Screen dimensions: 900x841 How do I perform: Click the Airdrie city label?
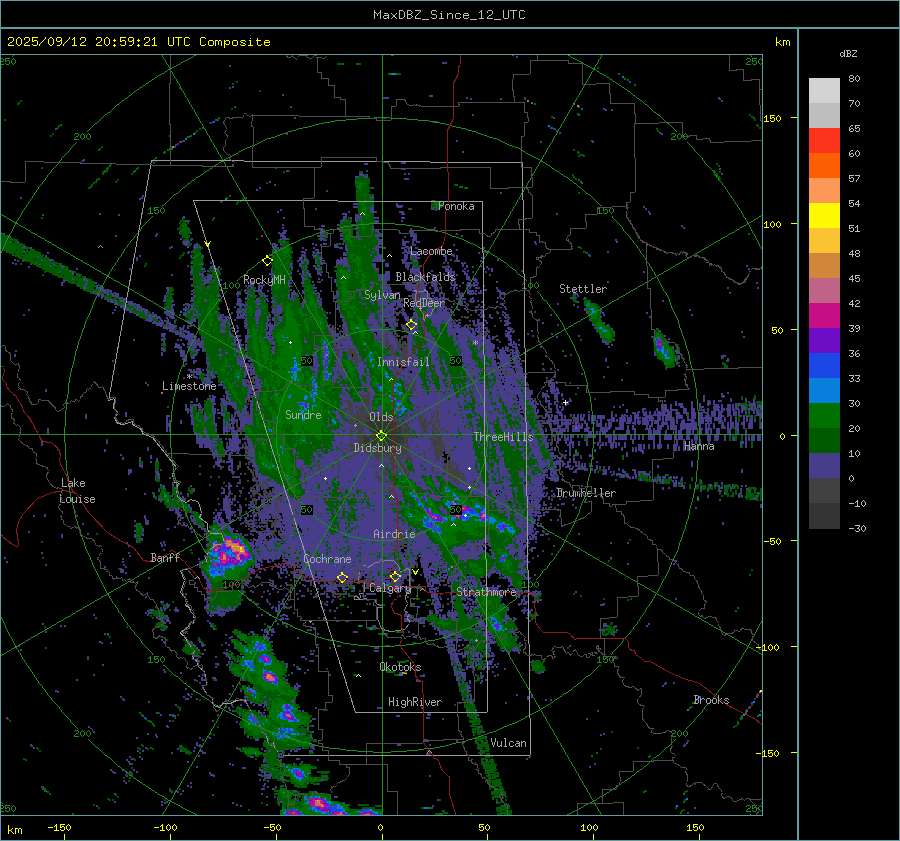pos(394,534)
